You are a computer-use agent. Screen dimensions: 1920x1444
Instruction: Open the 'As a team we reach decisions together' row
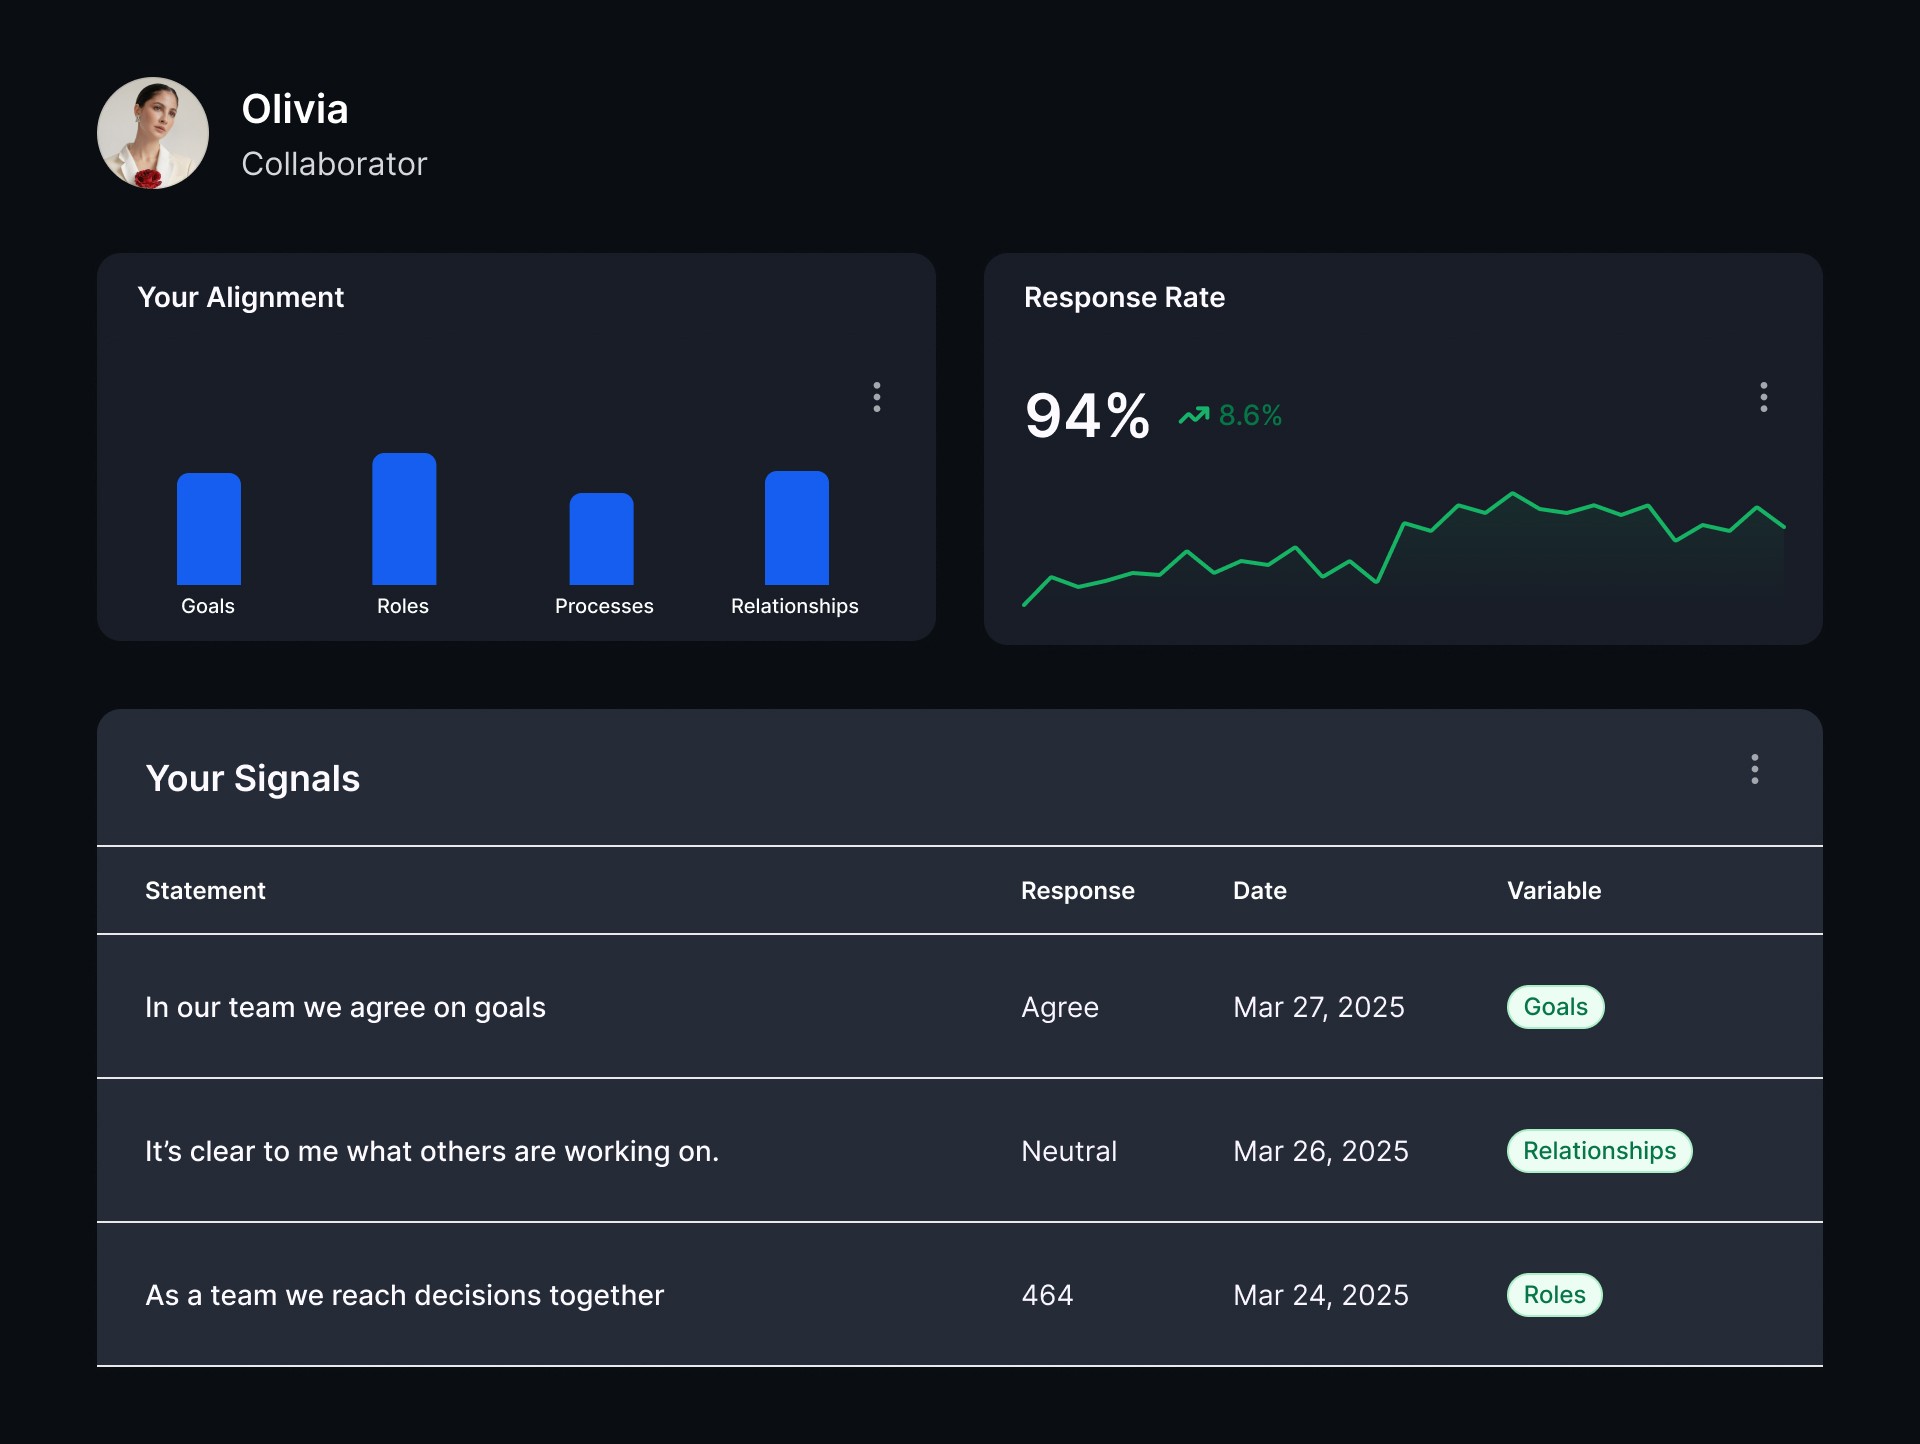[960, 1295]
